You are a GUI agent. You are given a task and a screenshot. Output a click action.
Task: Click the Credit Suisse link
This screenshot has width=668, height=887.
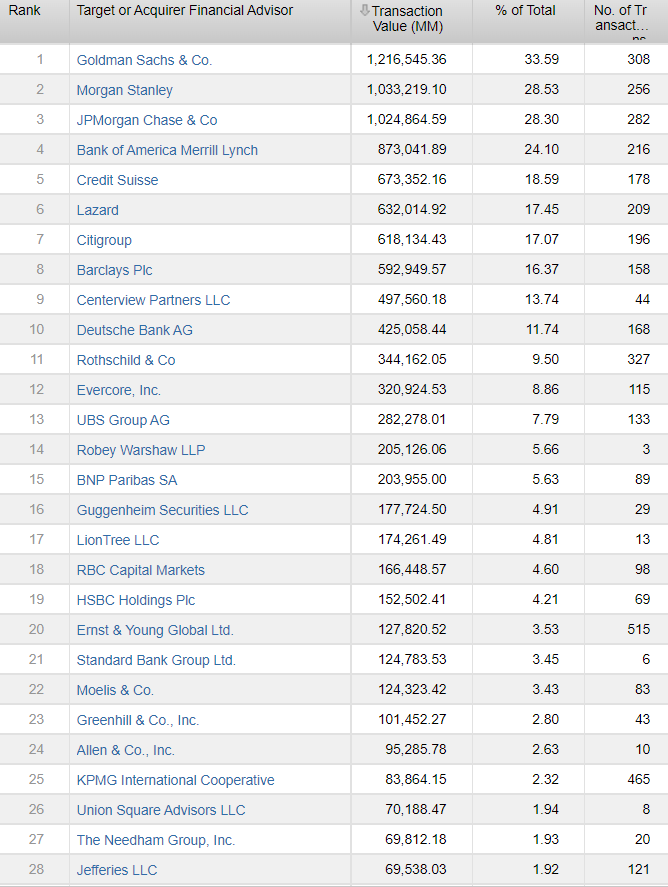pos(117,180)
